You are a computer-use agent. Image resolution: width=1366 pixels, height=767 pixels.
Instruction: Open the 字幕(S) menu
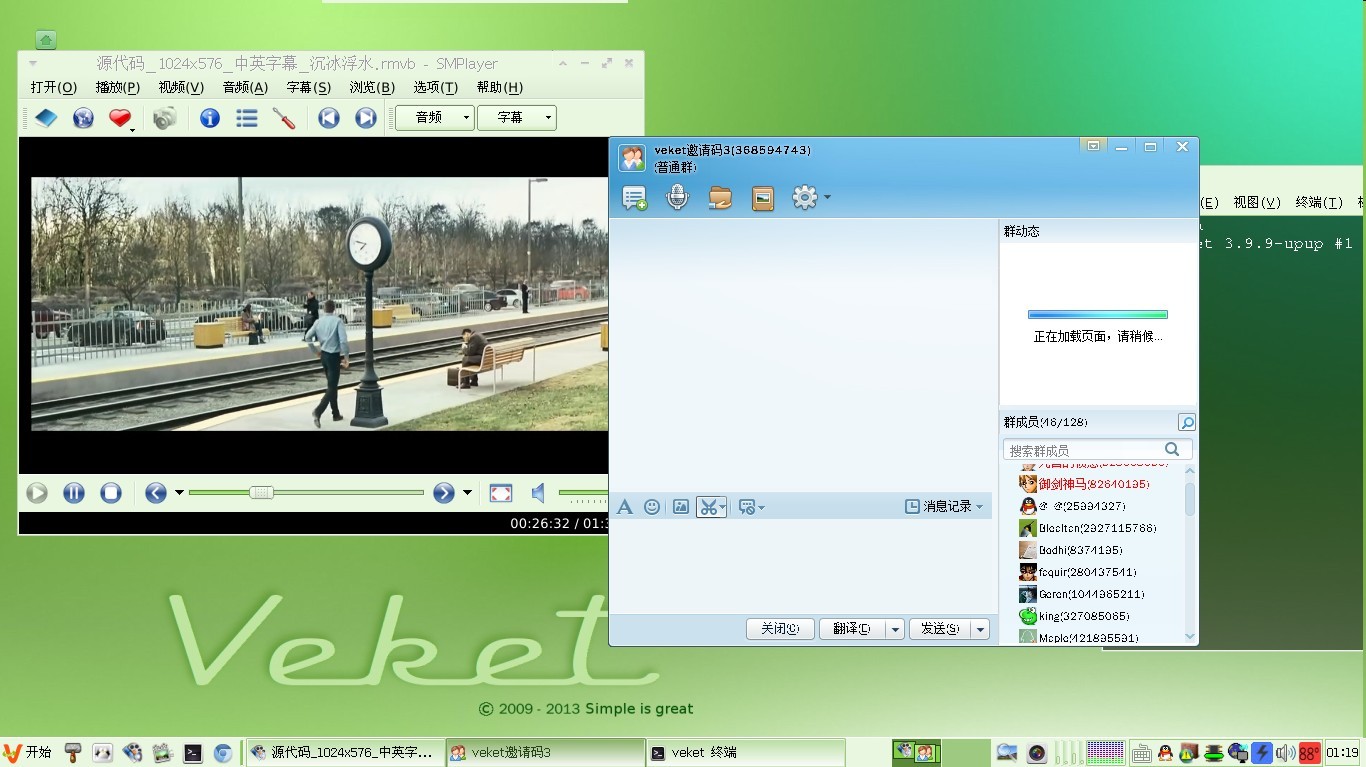pos(309,87)
